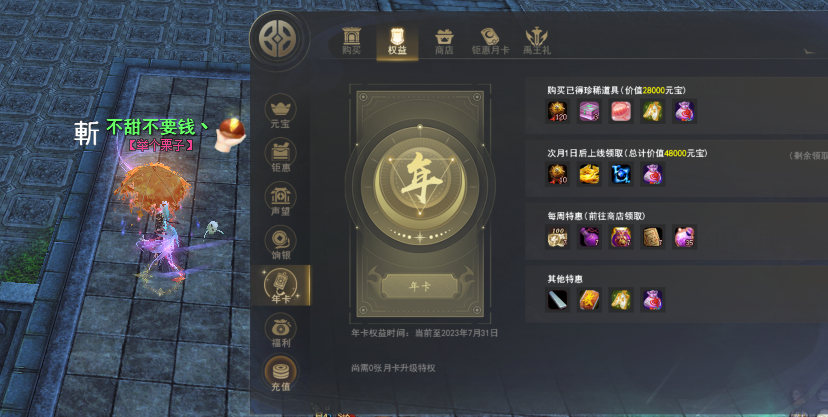Select the 钜惠 sidebar icon
This screenshot has height=417, width=828.
[x=280, y=156]
